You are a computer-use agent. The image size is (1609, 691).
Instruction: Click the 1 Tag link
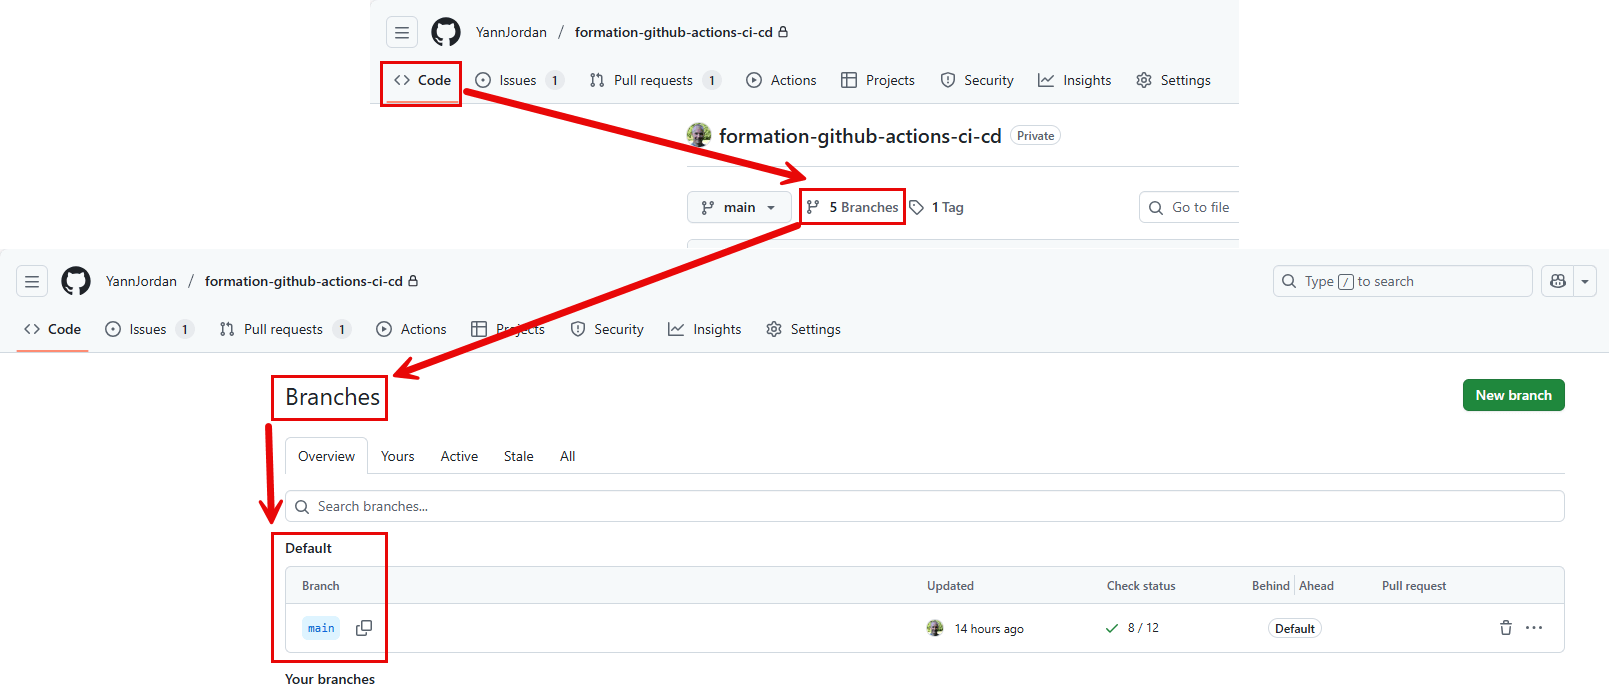pos(937,207)
